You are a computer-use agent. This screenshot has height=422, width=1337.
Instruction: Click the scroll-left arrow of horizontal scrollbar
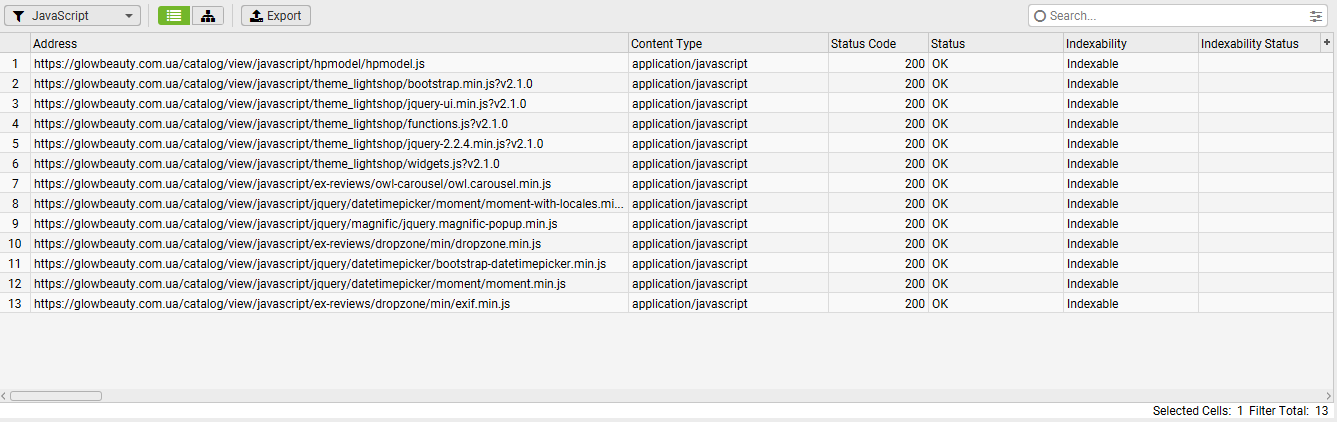coord(5,396)
